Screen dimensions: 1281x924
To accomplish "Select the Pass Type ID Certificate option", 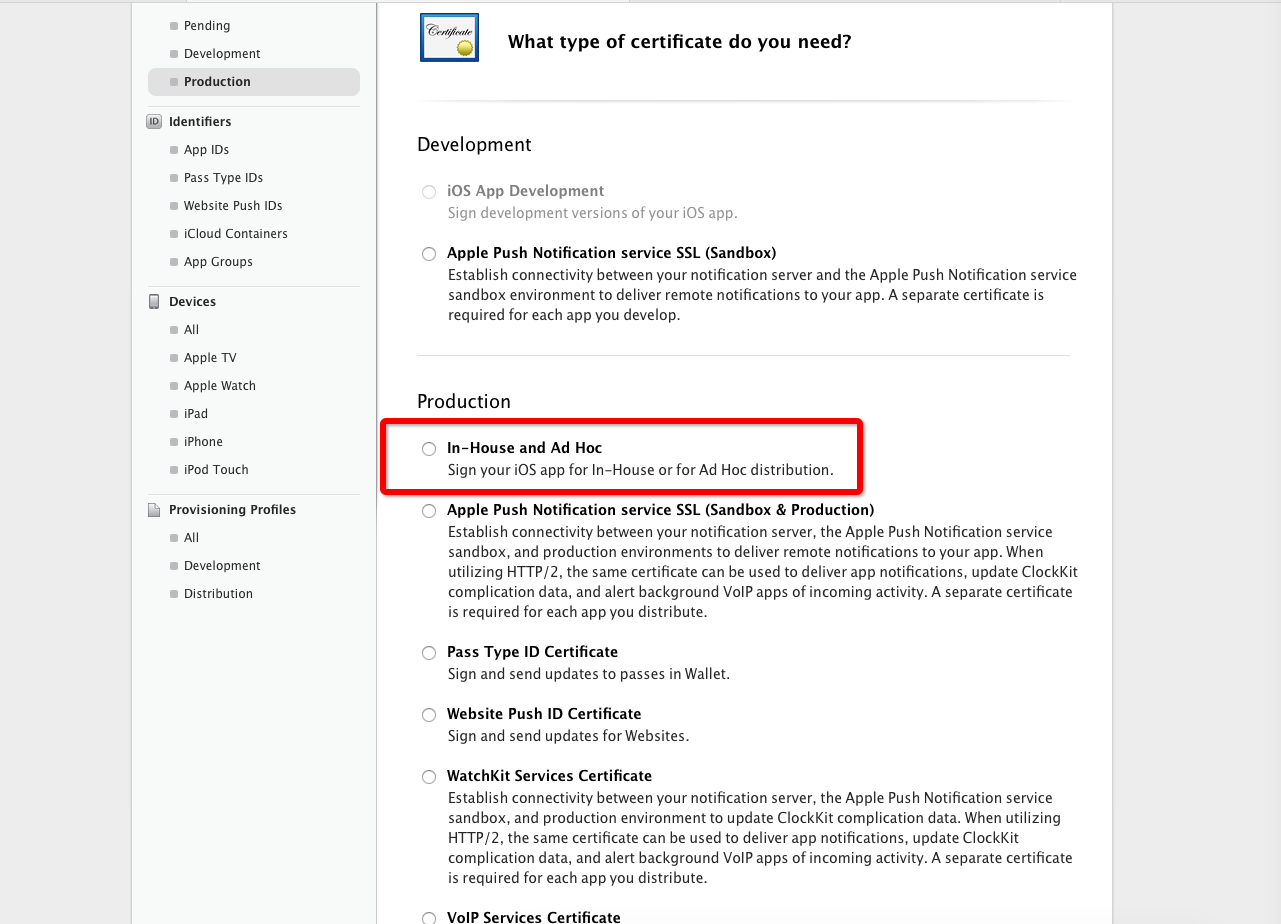I will [x=429, y=653].
